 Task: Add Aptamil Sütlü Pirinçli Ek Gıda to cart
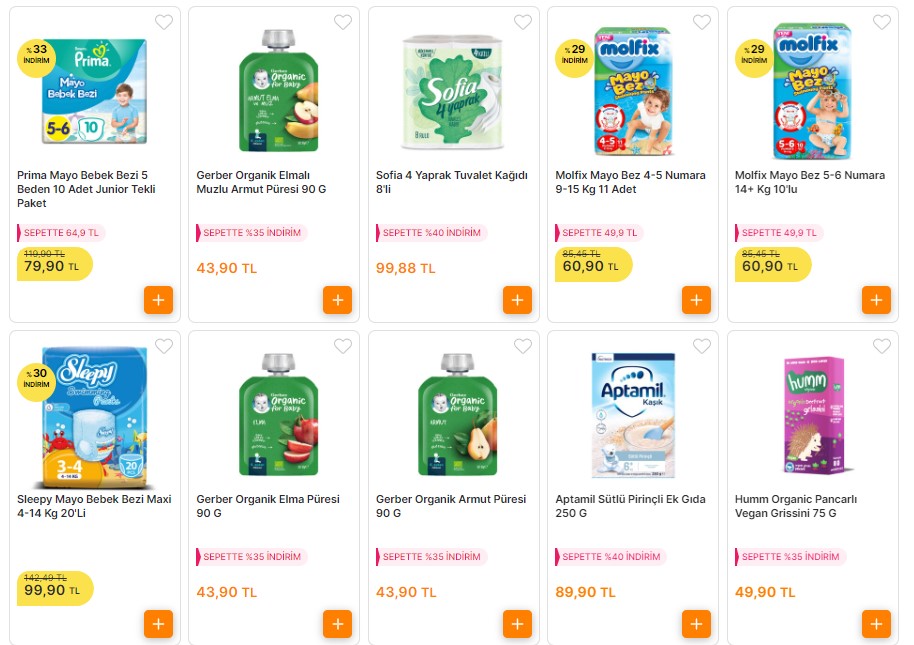coord(696,624)
